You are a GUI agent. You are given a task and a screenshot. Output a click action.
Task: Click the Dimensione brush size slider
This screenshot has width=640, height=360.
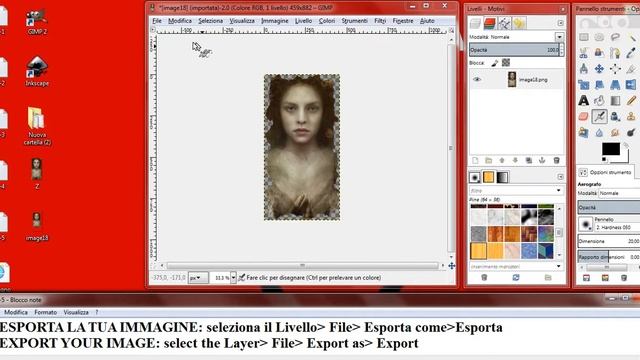[x=609, y=241]
